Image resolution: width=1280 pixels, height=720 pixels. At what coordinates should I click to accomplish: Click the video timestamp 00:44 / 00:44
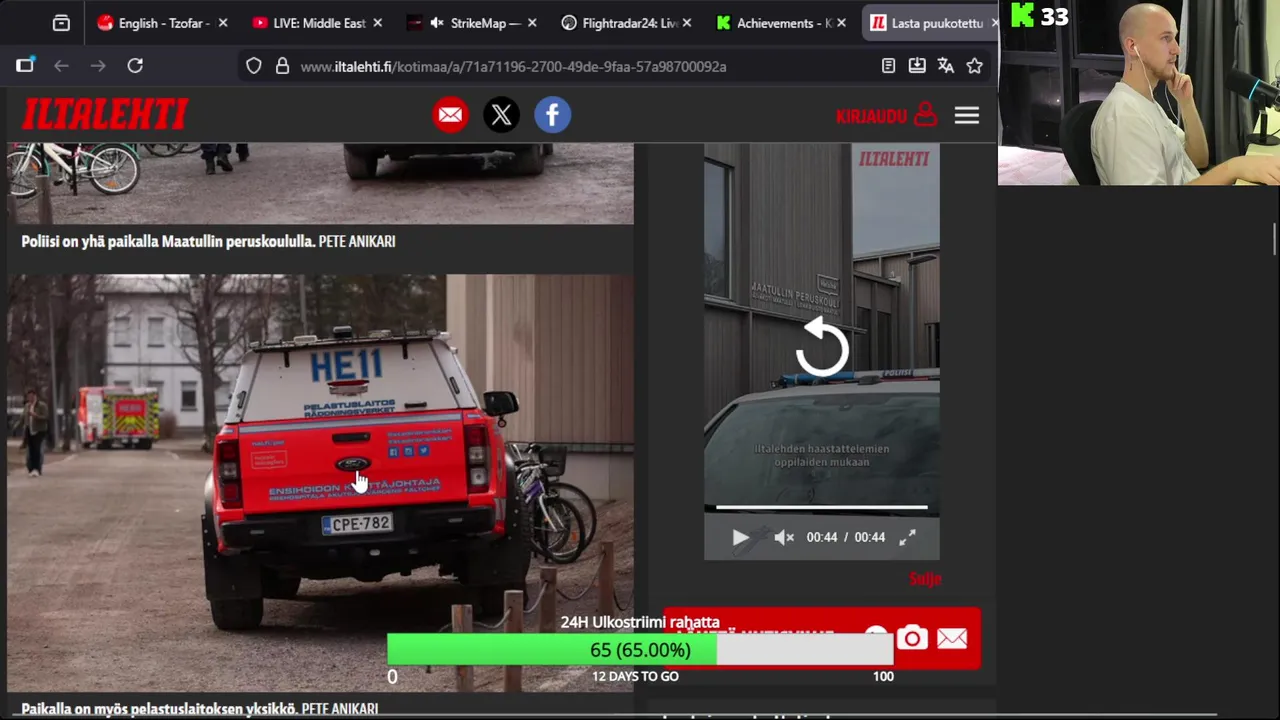846,537
